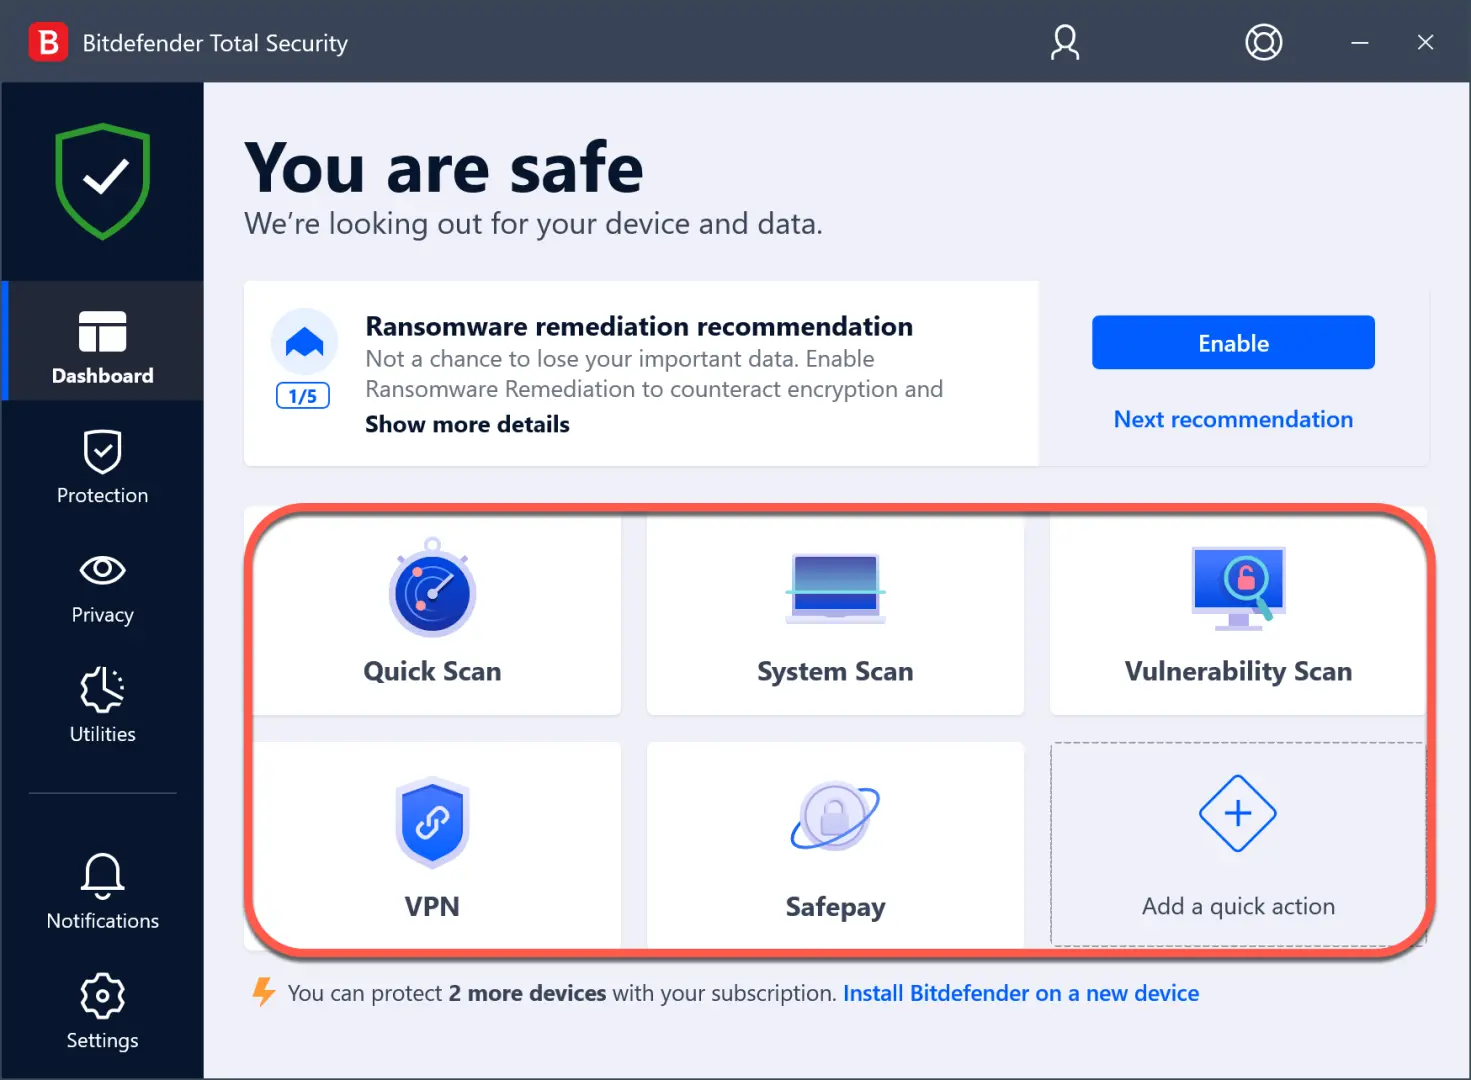Open the My Account profile icon

tap(1065, 43)
